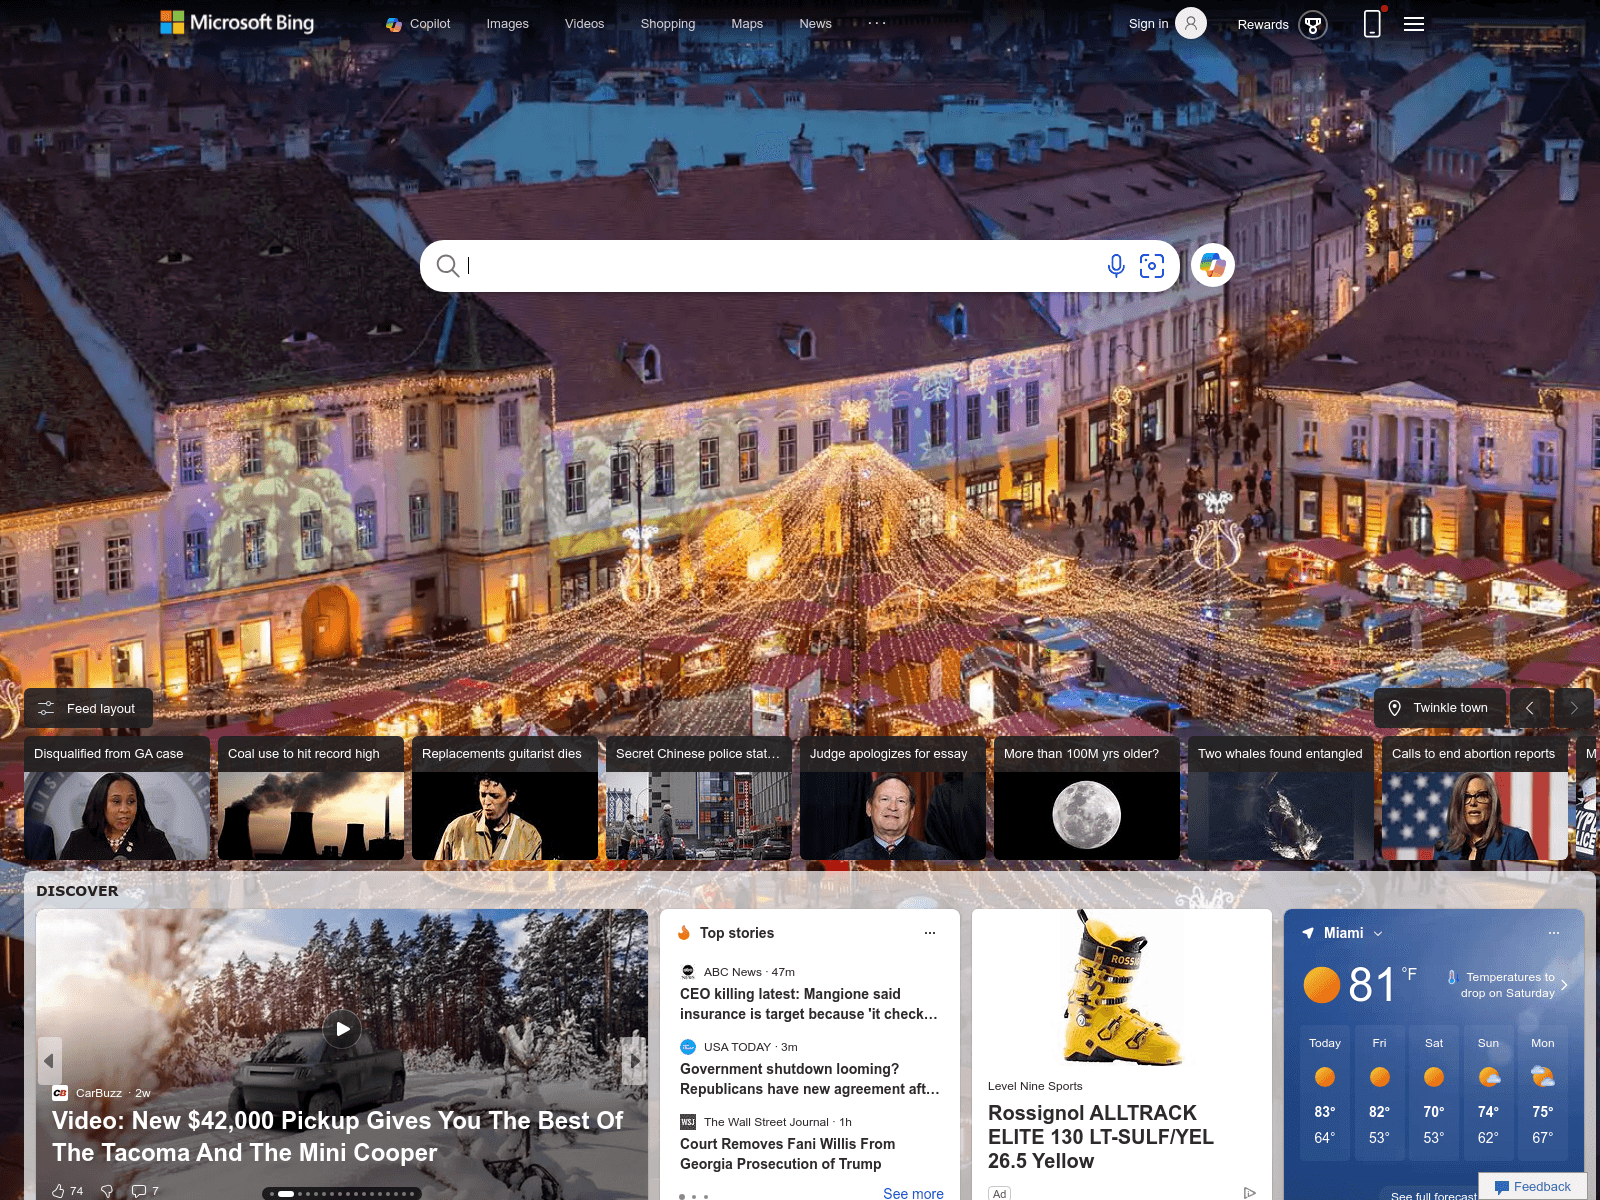Click See more top stories
This screenshot has width=1600, height=1200.
(913, 1193)
